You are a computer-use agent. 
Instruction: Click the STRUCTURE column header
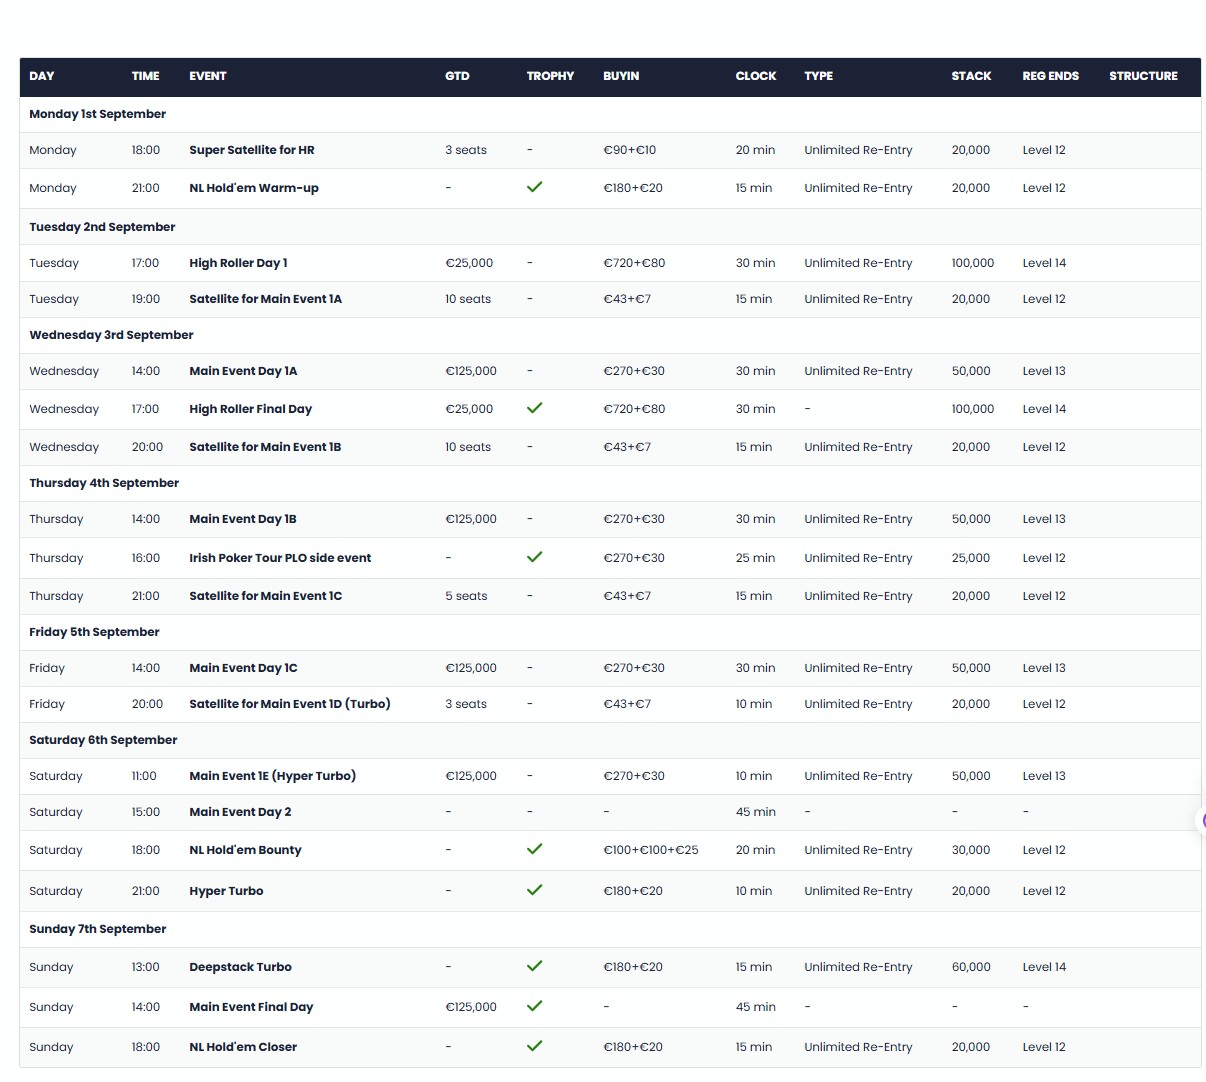click(x=1143, y=76)
